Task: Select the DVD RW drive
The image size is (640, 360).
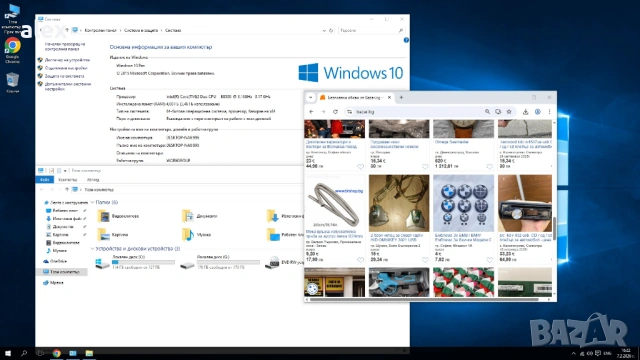Action: coord(284,262)
